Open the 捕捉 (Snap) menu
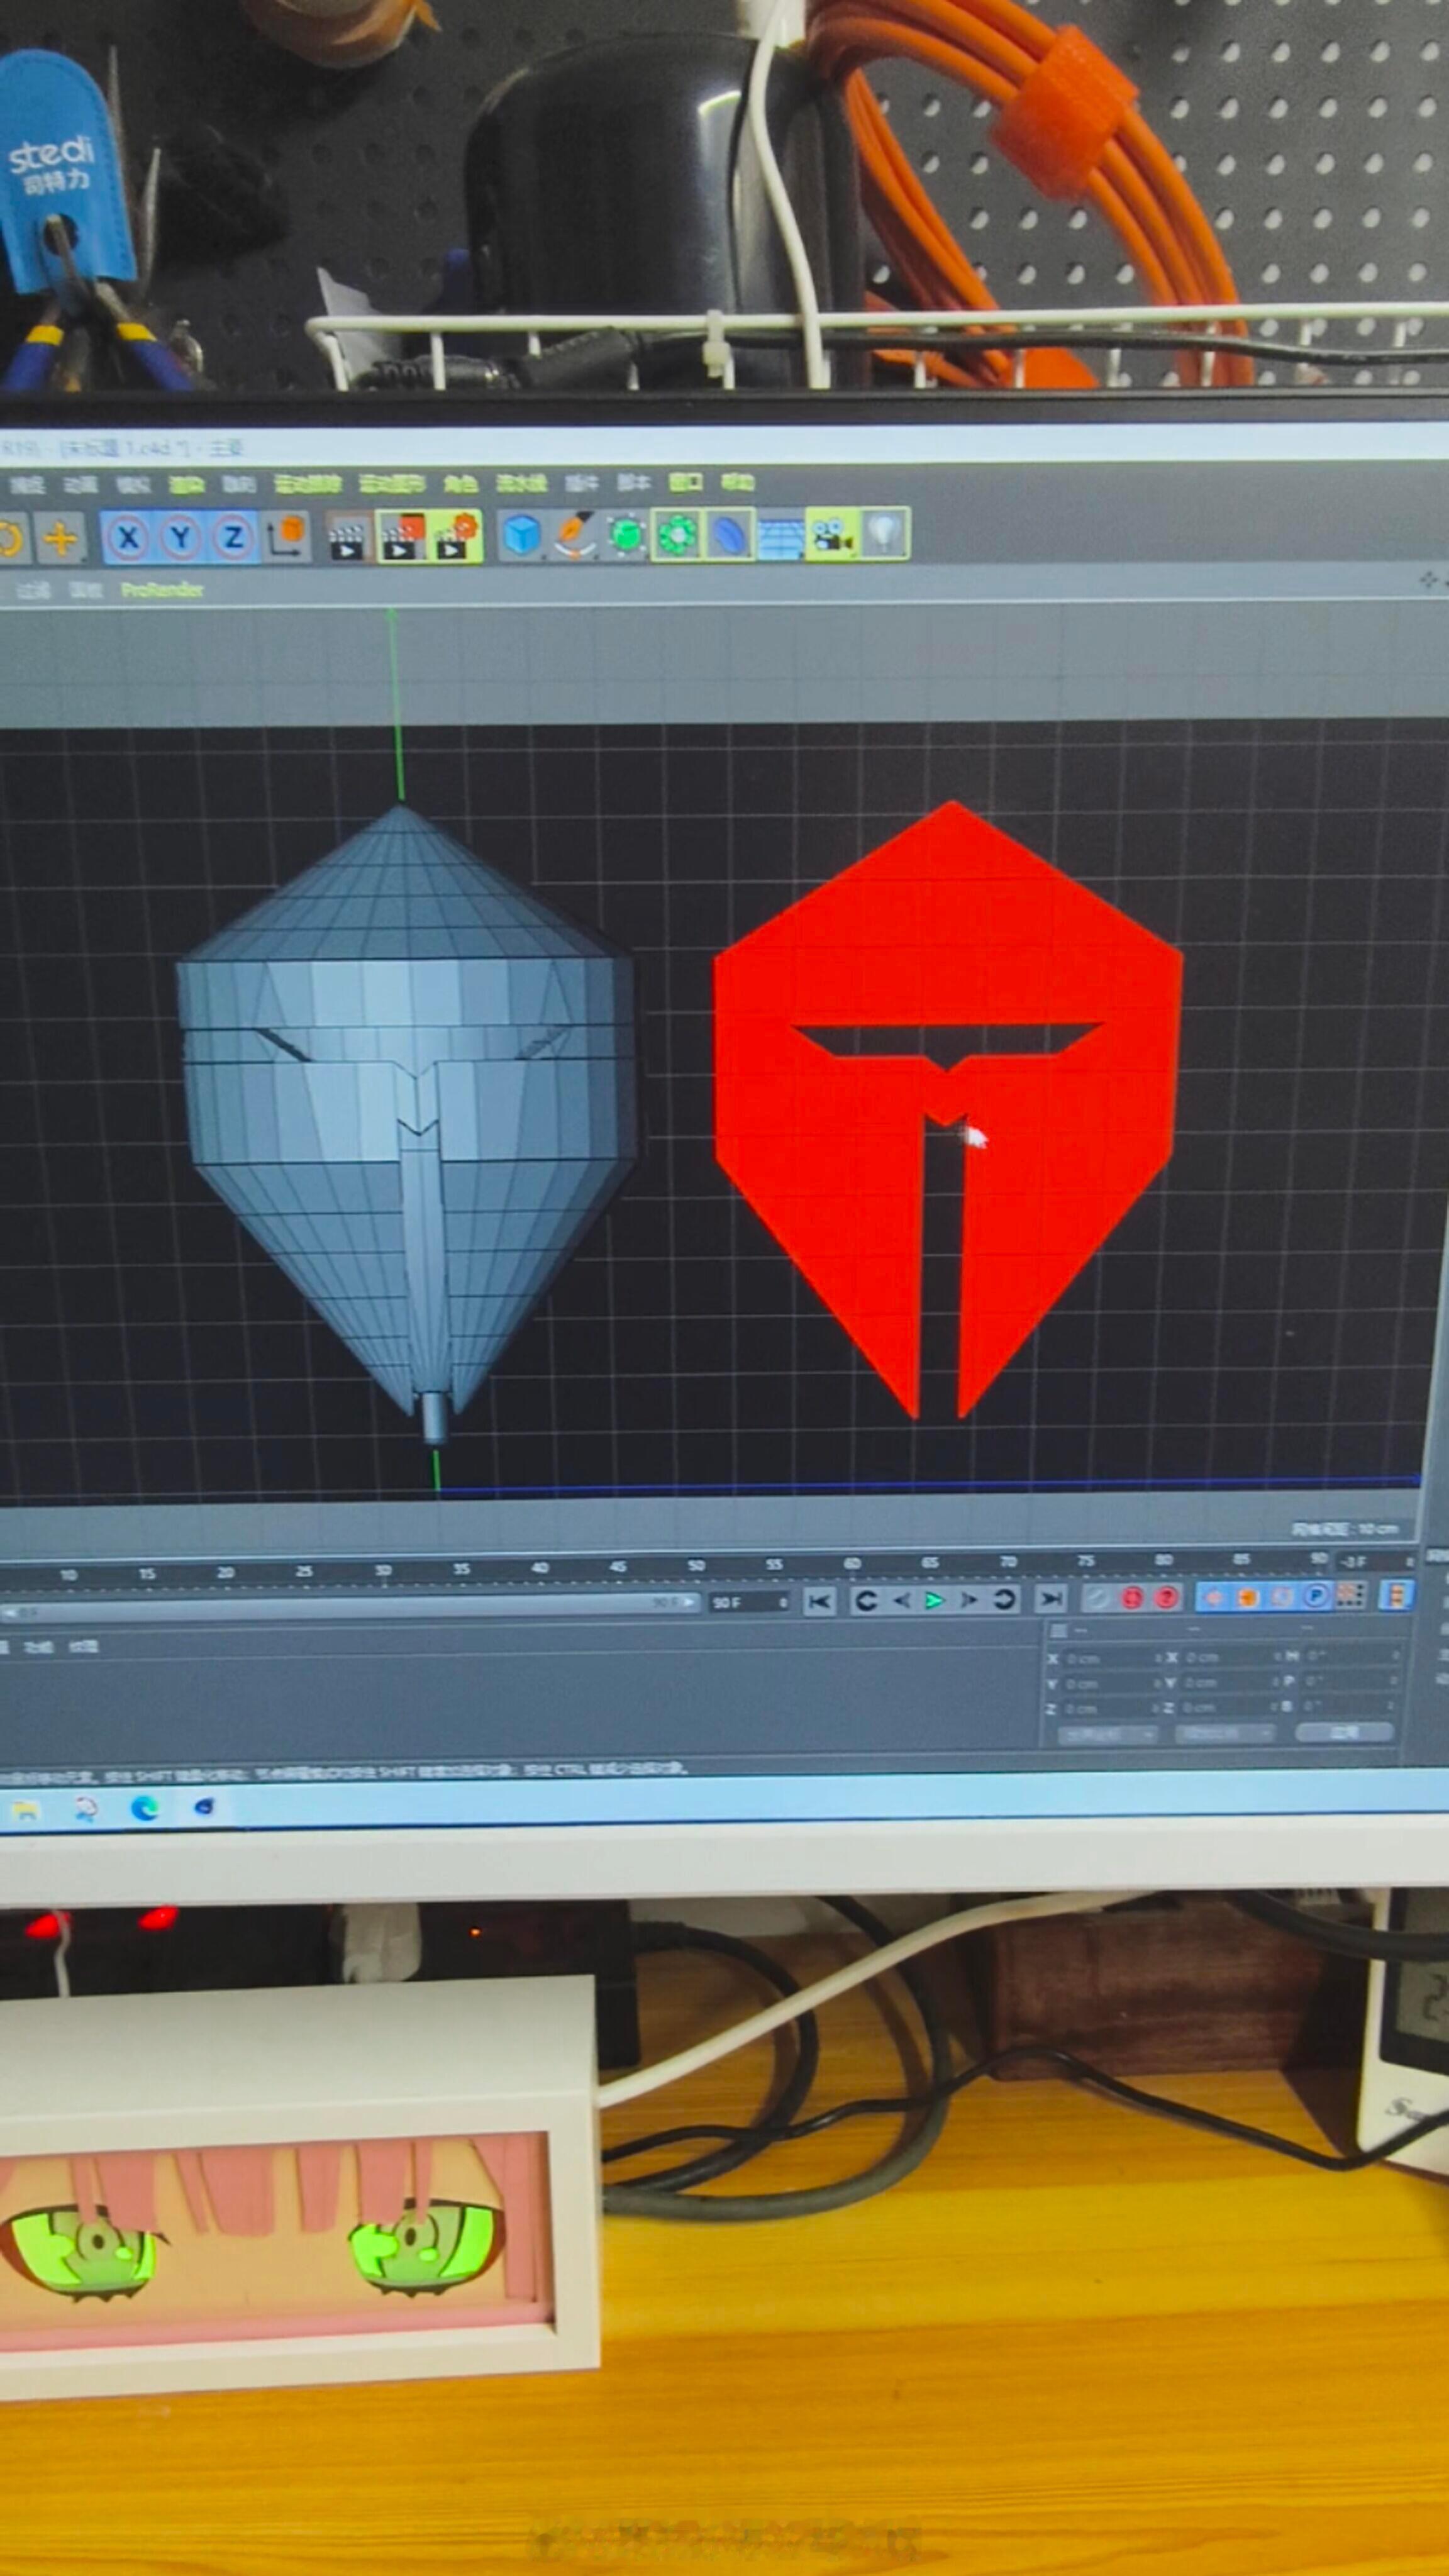 click(x=27, y=486)
